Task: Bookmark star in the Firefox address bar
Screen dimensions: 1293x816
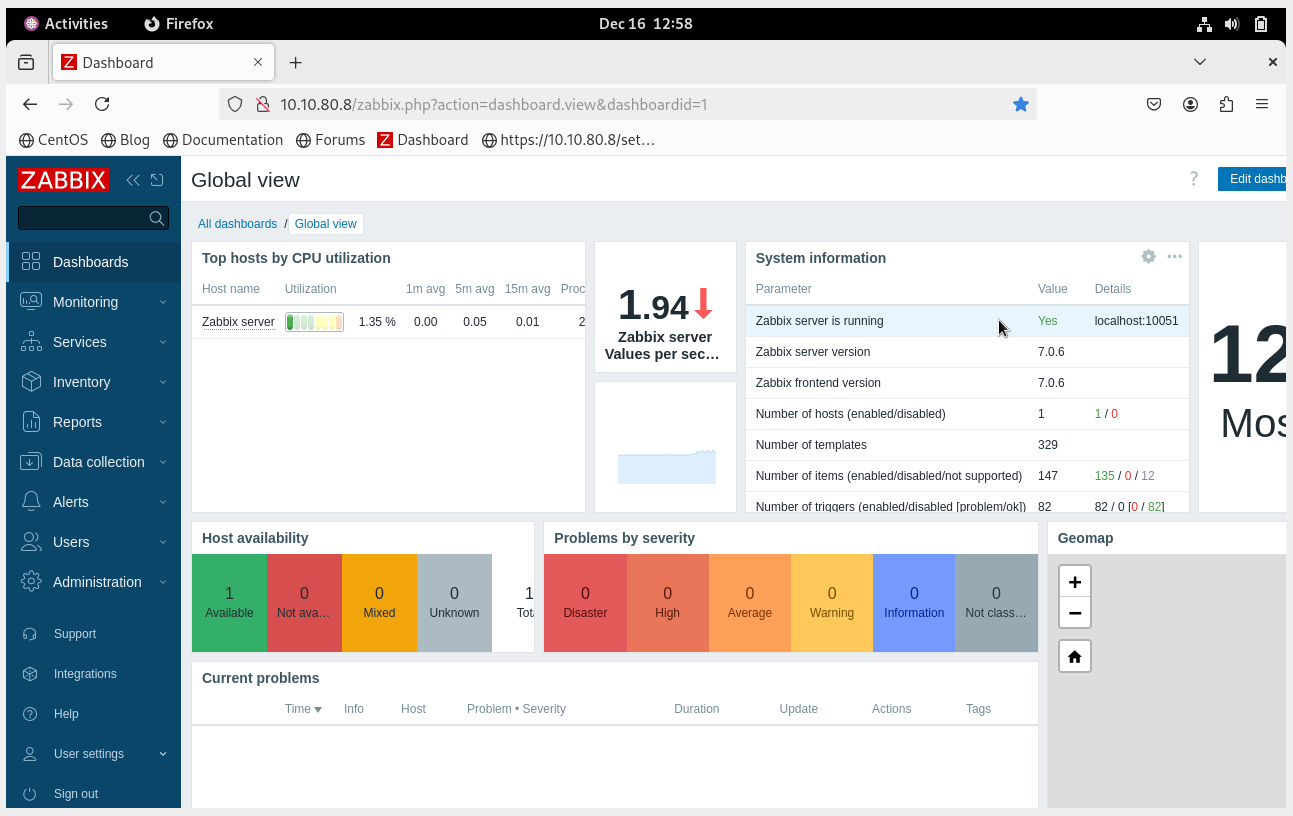Action: 1021,104
